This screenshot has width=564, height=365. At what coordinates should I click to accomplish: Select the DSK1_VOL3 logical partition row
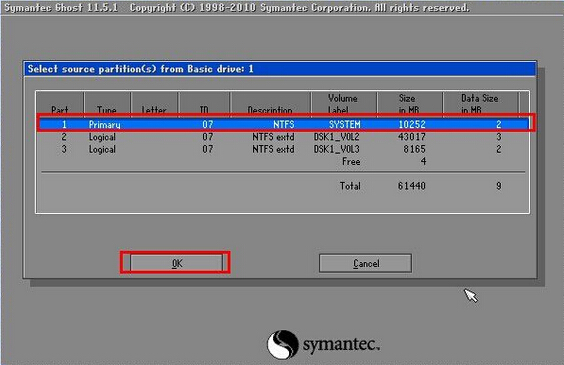pos(284,149)
